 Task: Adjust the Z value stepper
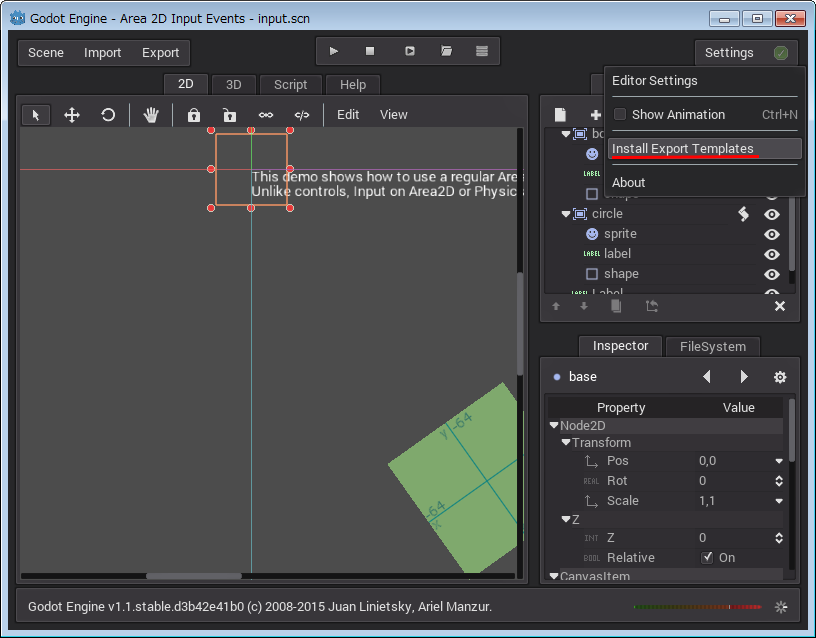779,538
